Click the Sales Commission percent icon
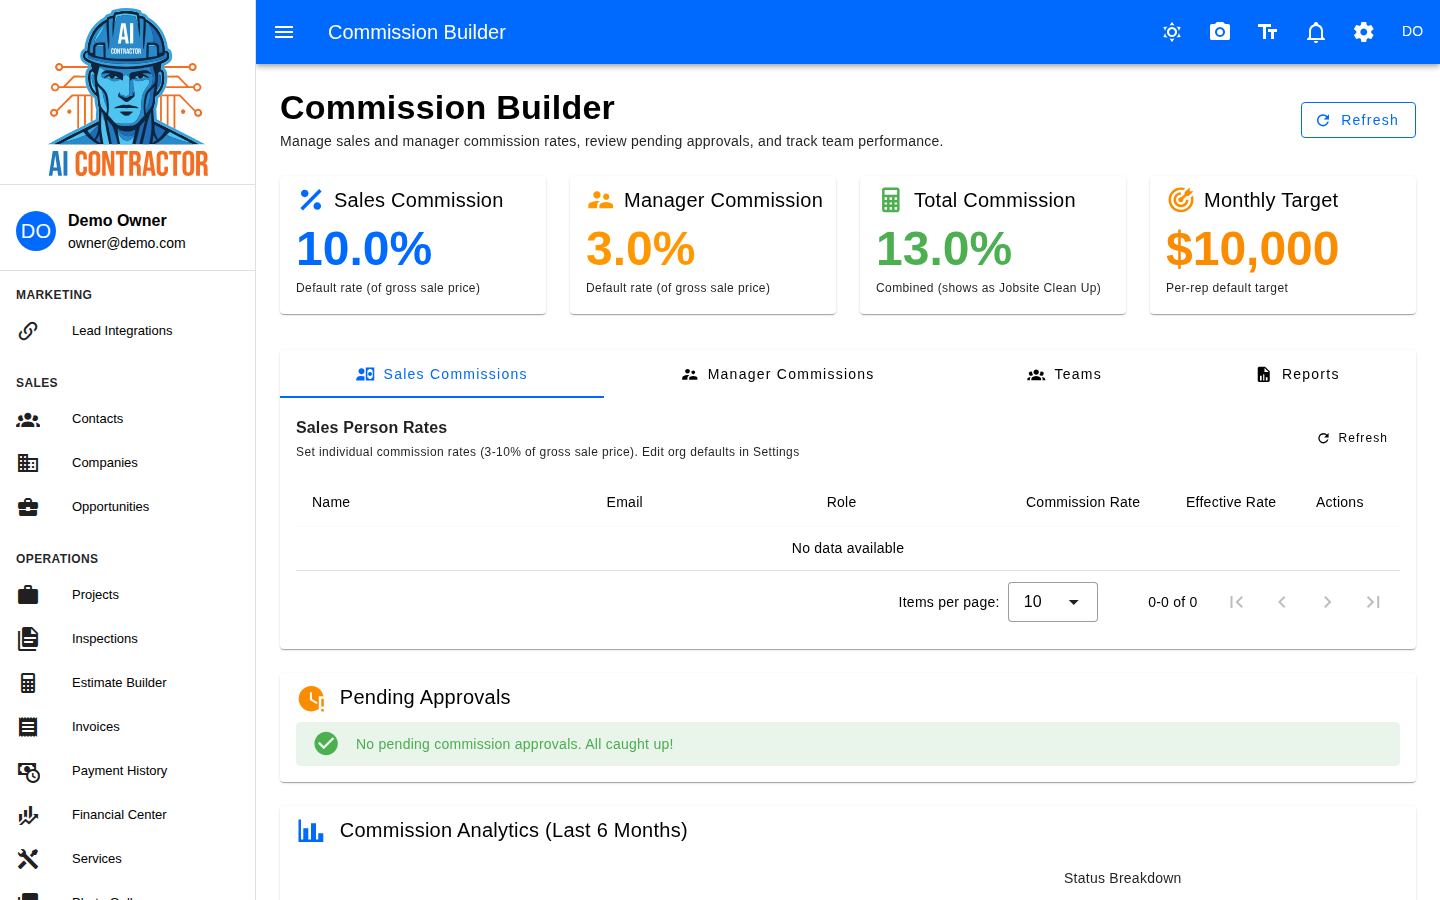 click(311, 200)
